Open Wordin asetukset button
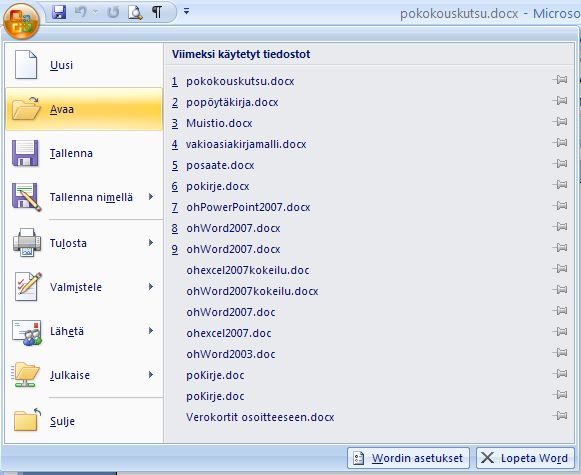Viewport: 581px width, 475px height. tap(408, 458)
